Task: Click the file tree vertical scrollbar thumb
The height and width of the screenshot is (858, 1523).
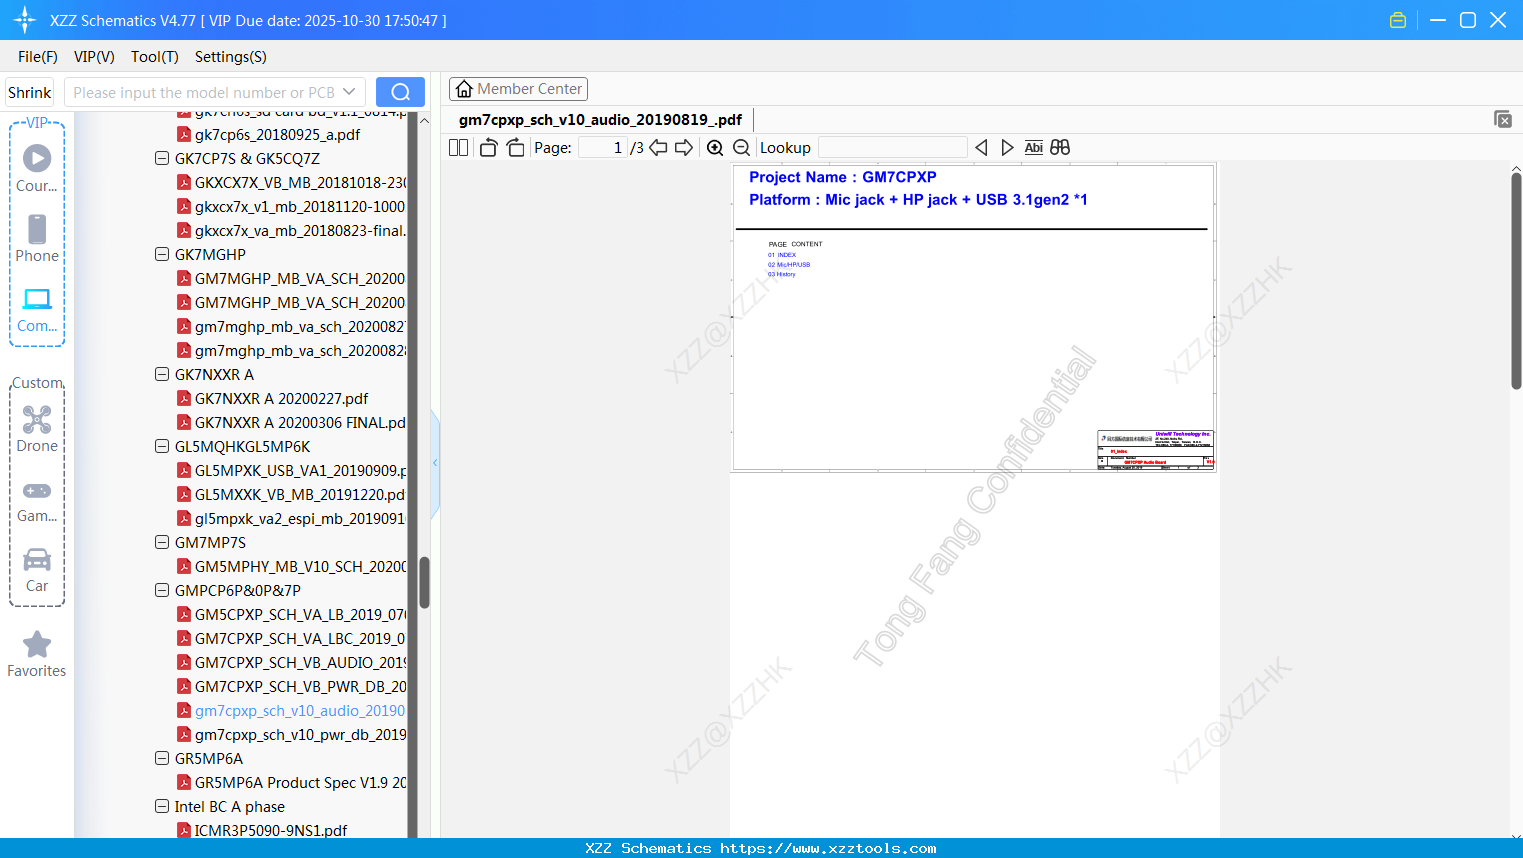Action: click(x=424, y=583)
